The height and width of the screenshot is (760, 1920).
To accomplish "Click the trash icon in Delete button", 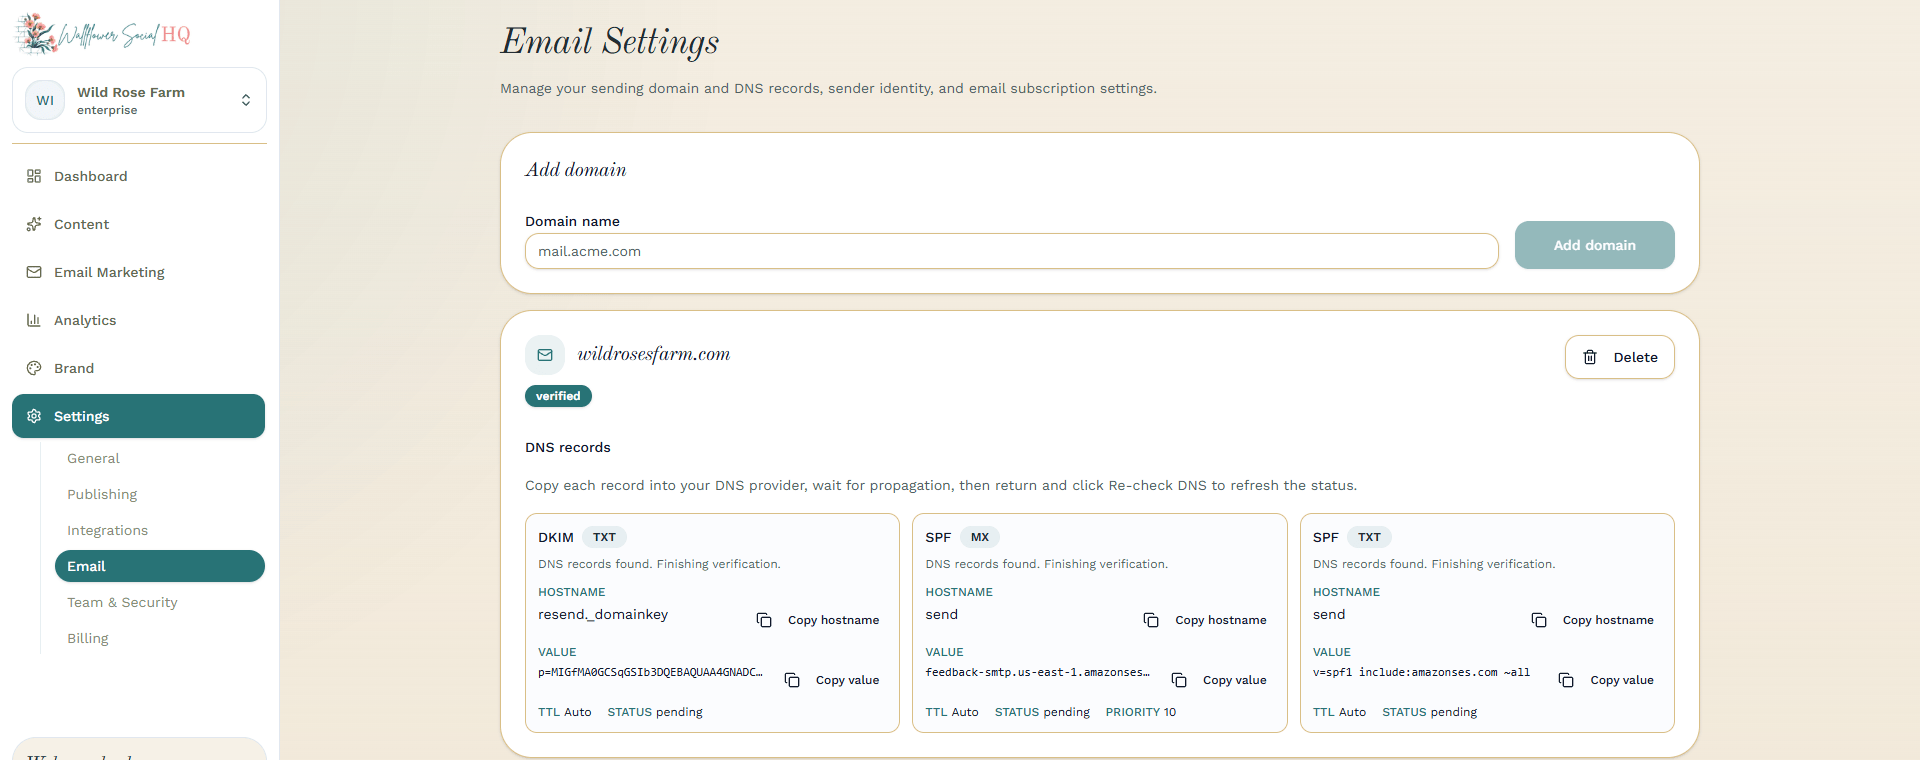I will (x=1590, y=357).
